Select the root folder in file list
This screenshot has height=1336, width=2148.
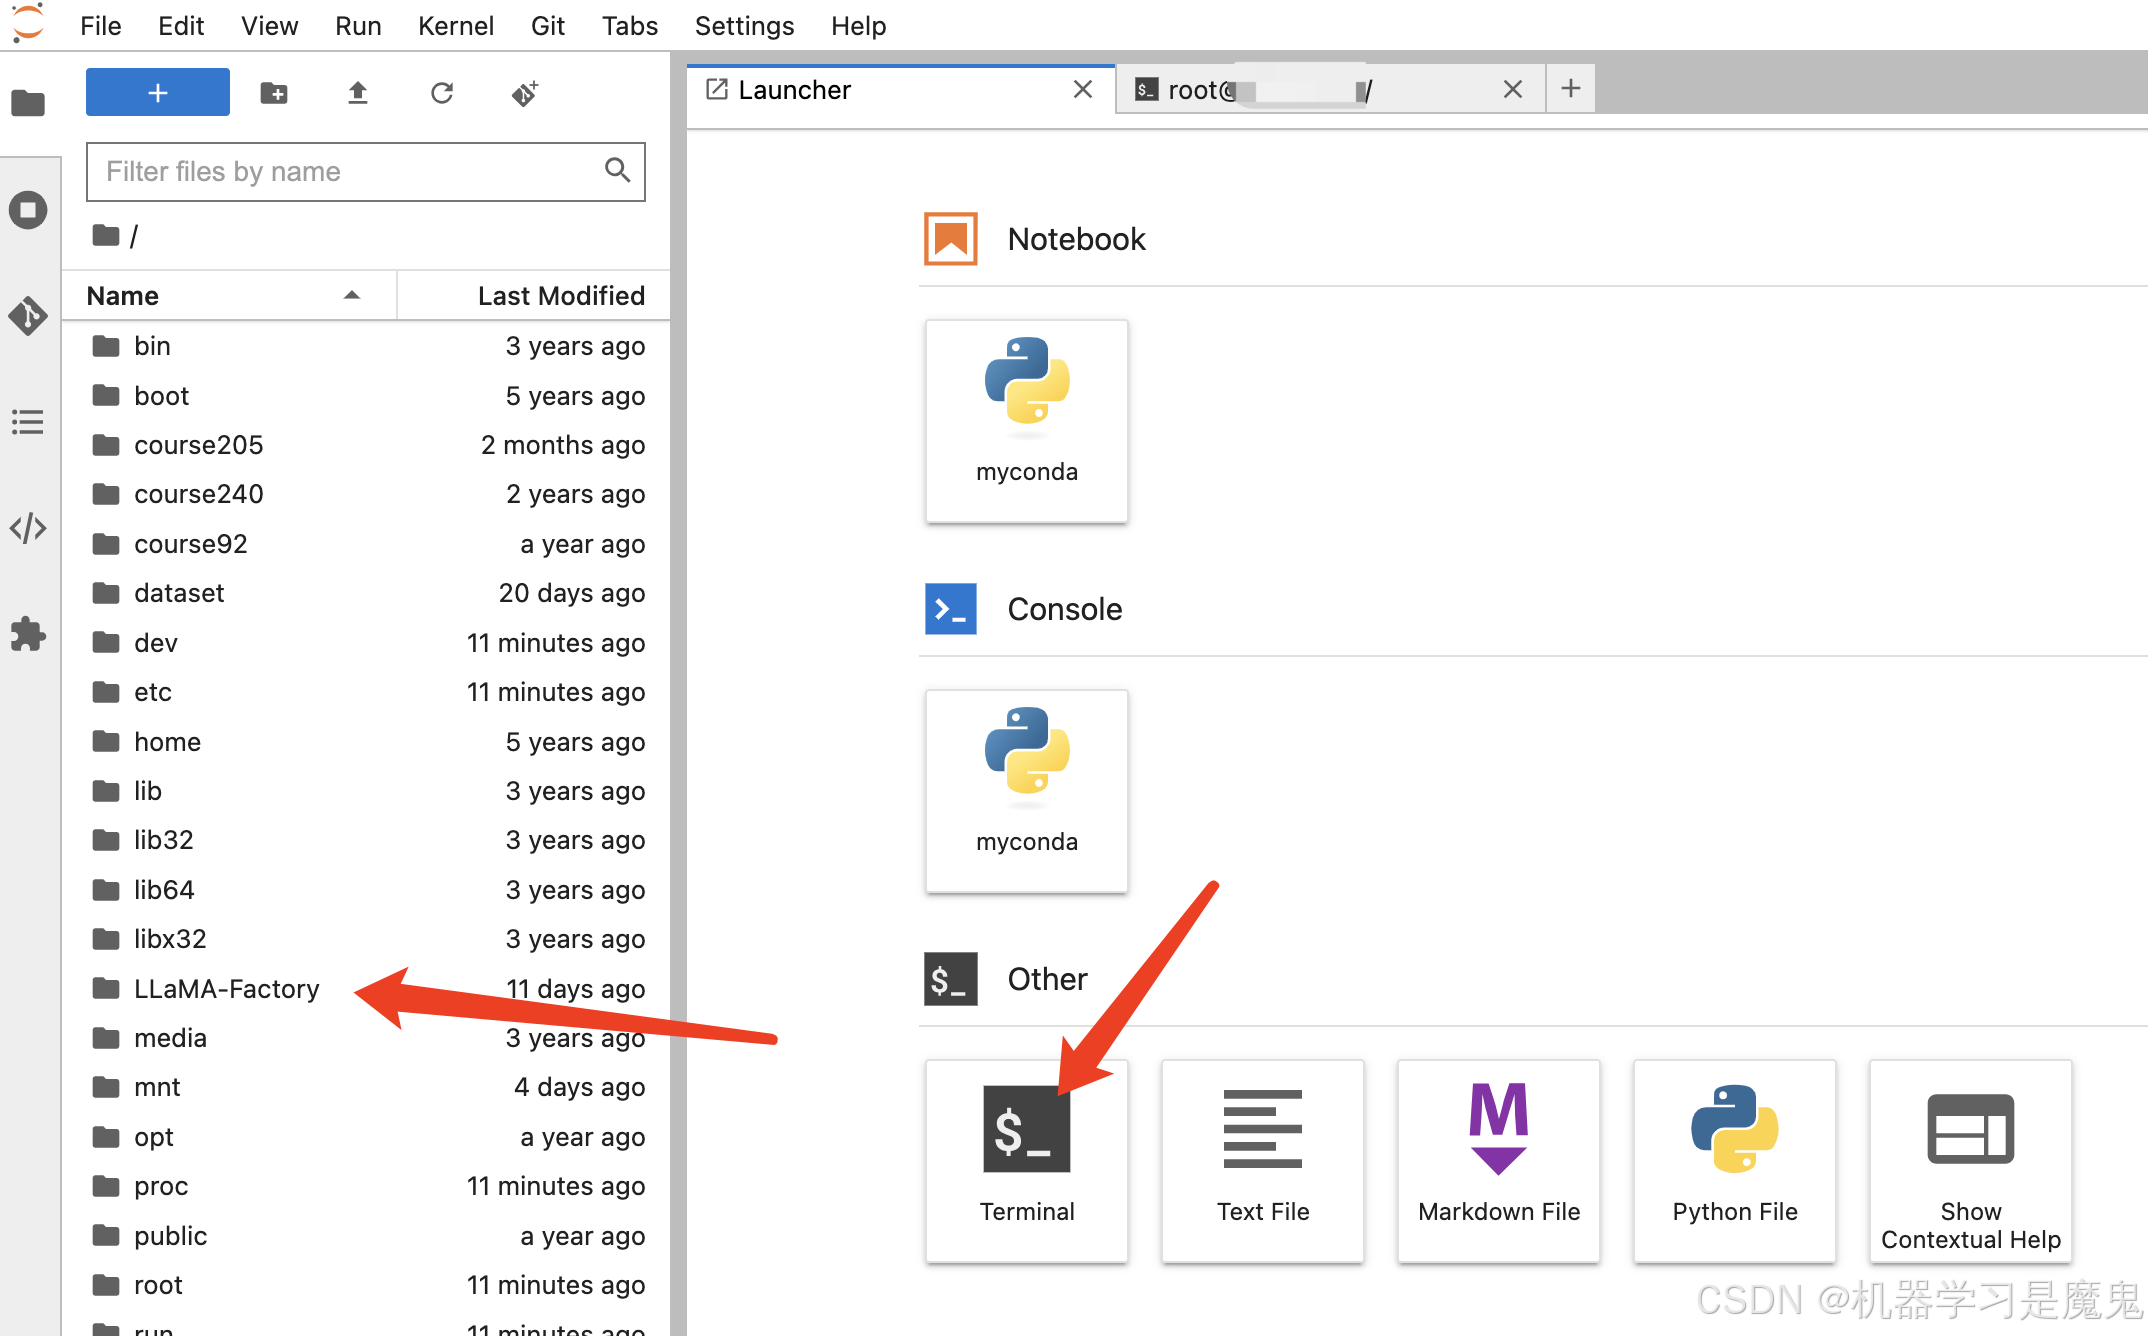(366, 1285)
